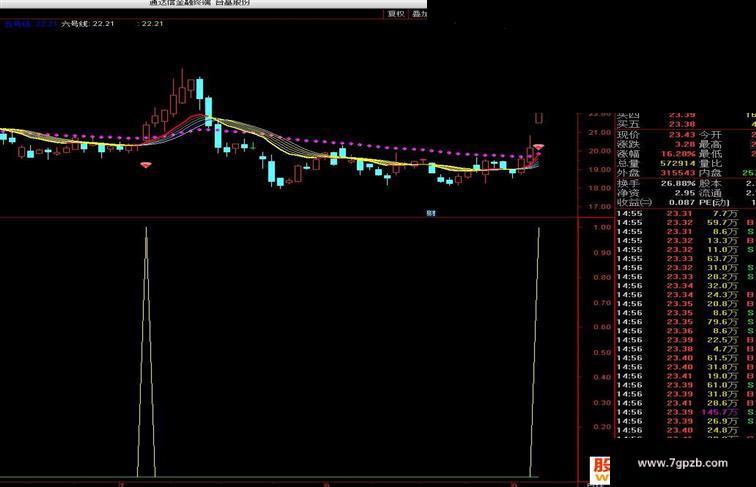Click the 叠加 button beside 复权
756x487 pixels.
(x=418, y=14)
